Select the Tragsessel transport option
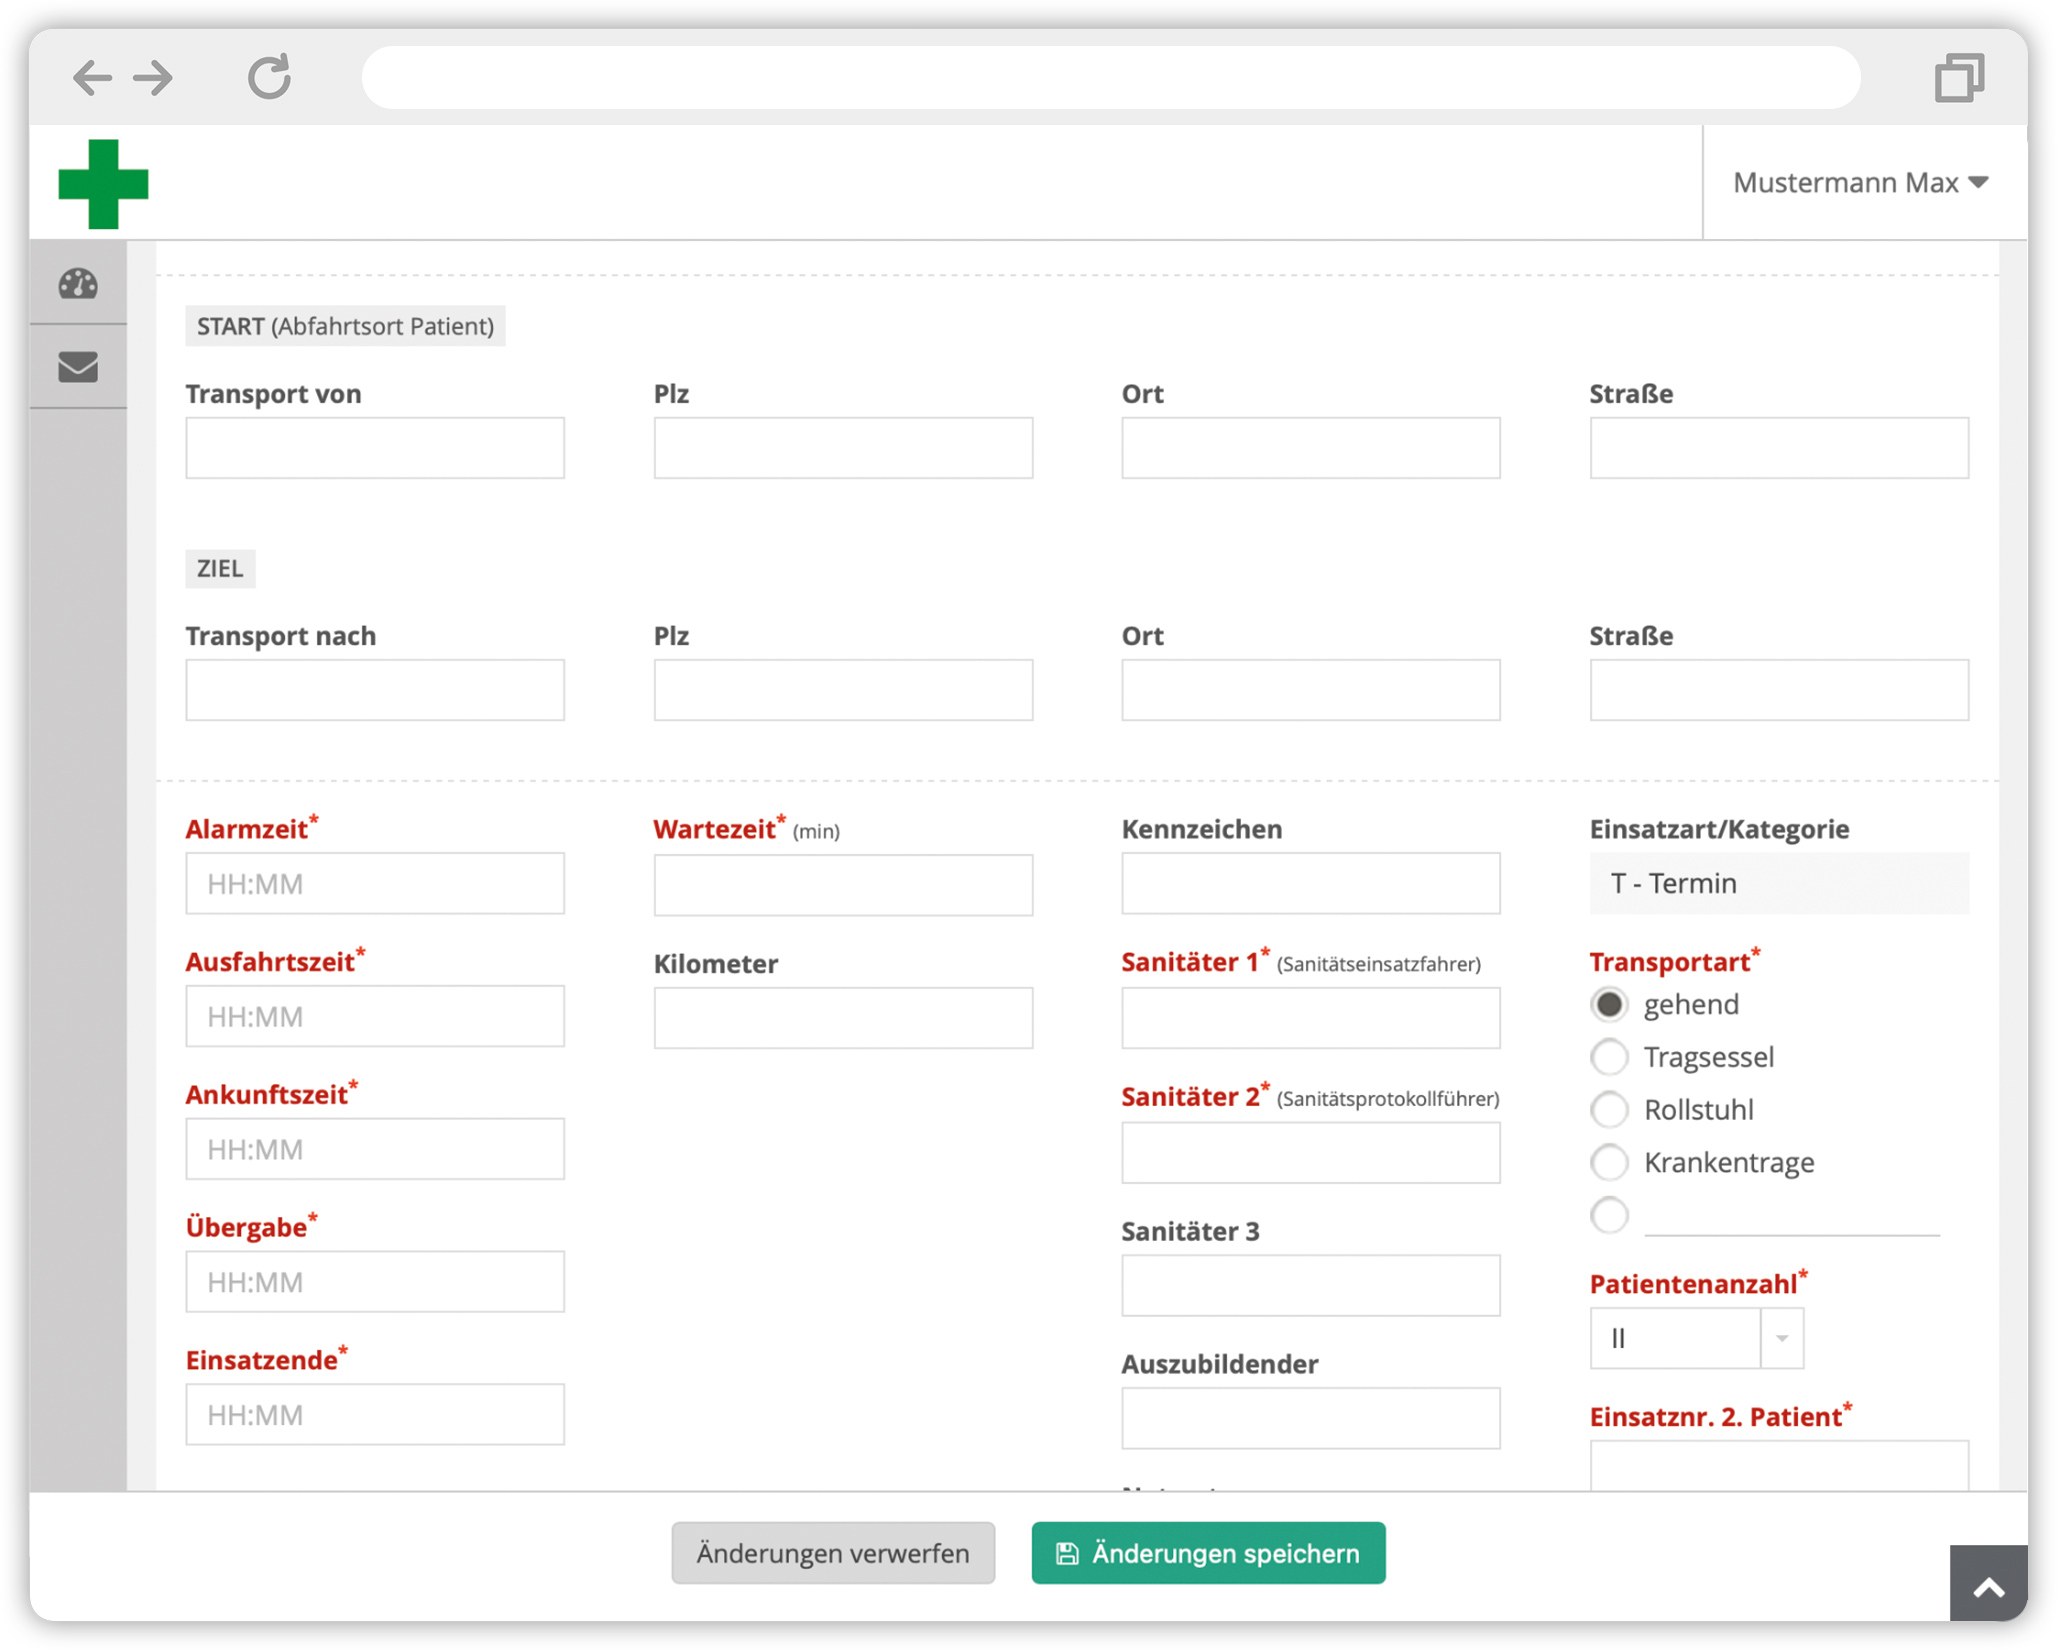This screenshot has width=2057, height=1650. pyautogui.click(x=1609, y=1057)
